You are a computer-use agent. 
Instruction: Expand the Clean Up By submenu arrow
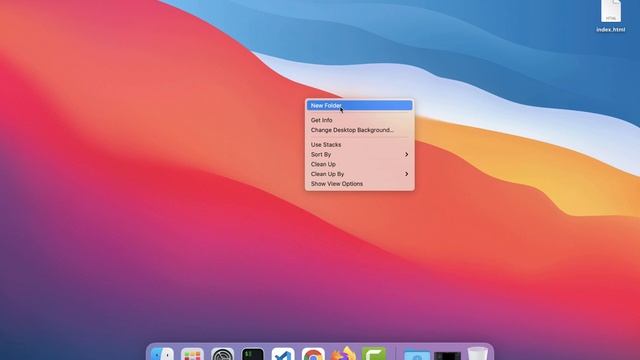407,174
